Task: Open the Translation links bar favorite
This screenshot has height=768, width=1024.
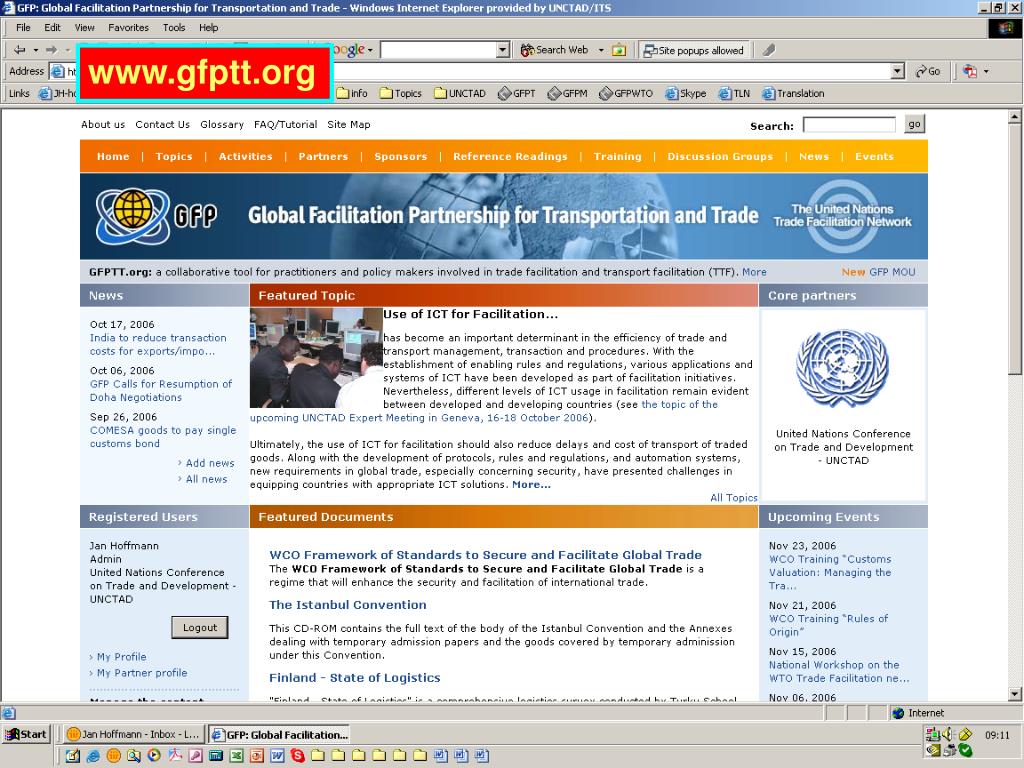Action: (793, 93)
